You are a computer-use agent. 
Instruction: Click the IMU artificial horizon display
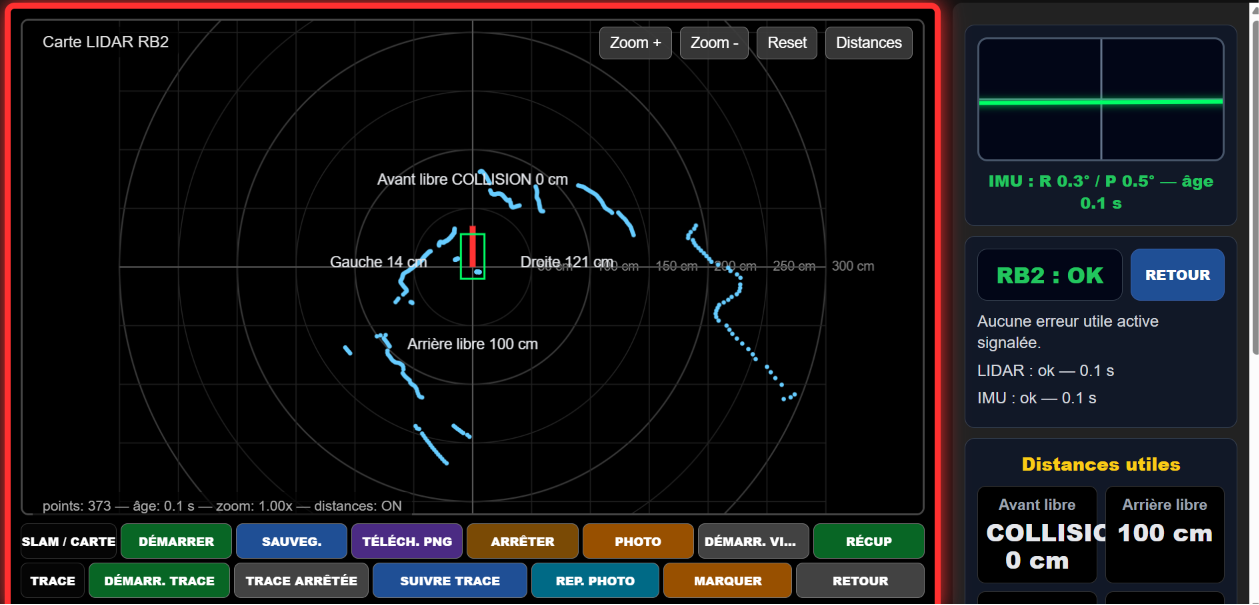point(1101,99)
